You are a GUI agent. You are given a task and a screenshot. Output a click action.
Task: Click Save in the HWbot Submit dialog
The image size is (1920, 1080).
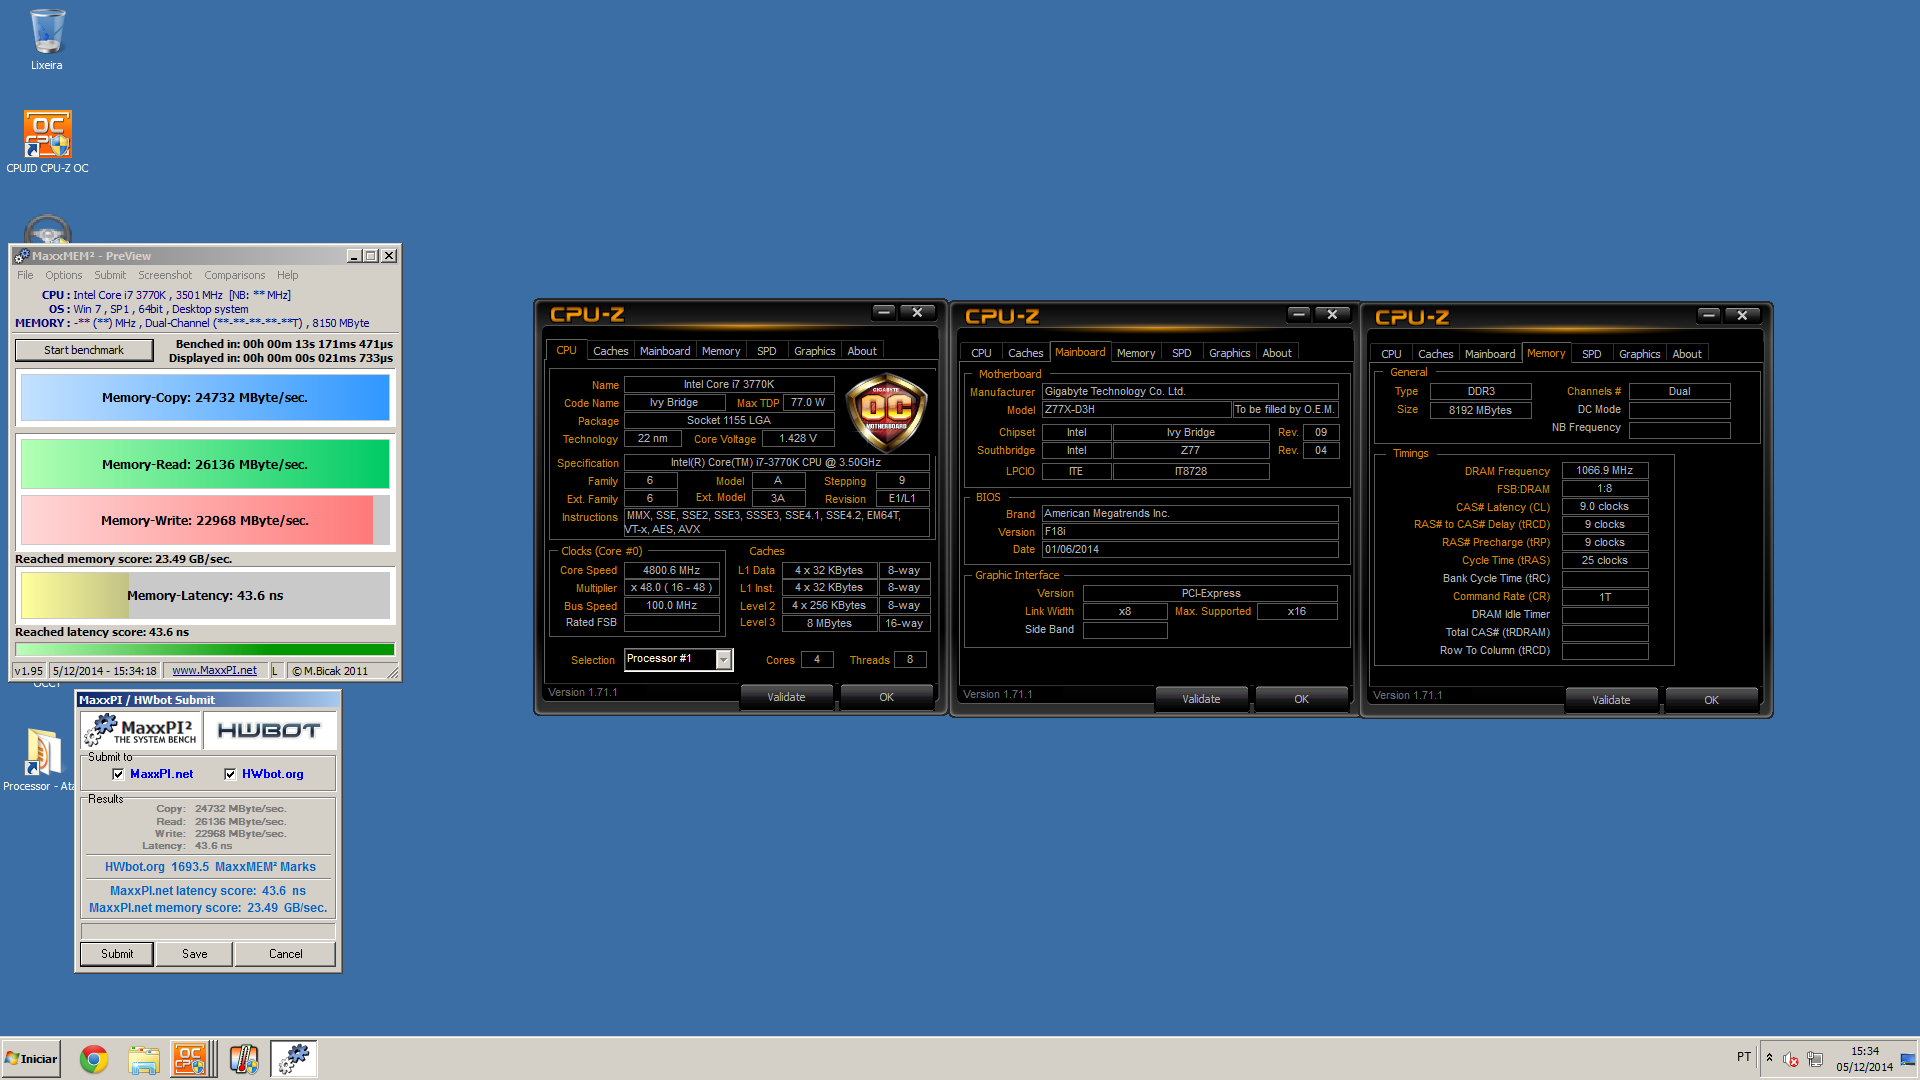195,954
